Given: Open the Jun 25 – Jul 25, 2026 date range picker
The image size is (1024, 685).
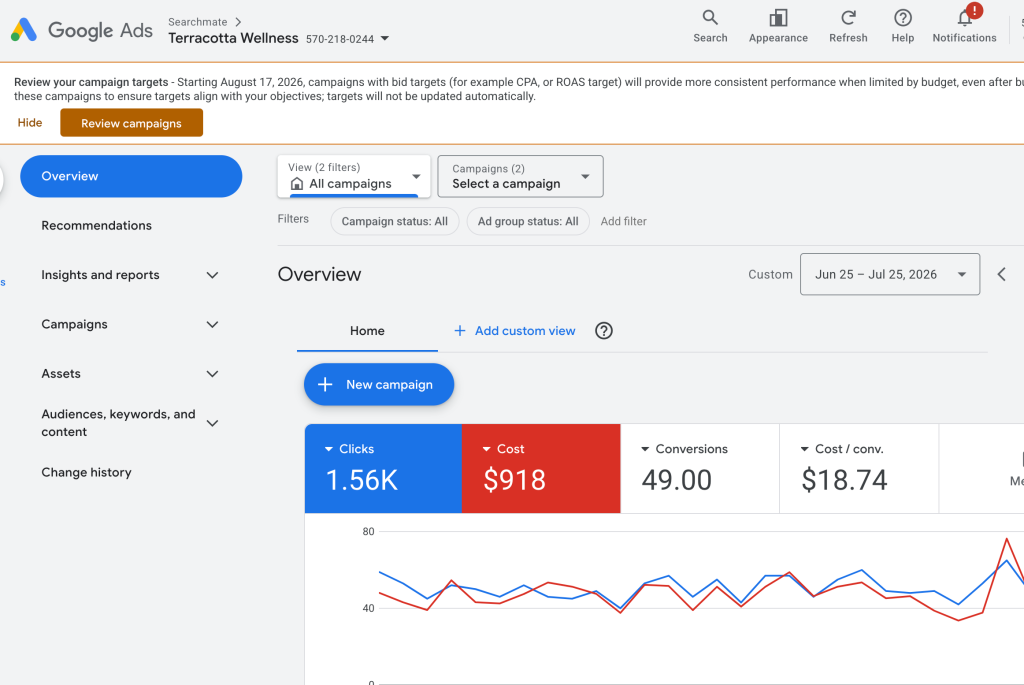Looking at the screenshot, I should (x=889, y=274).
